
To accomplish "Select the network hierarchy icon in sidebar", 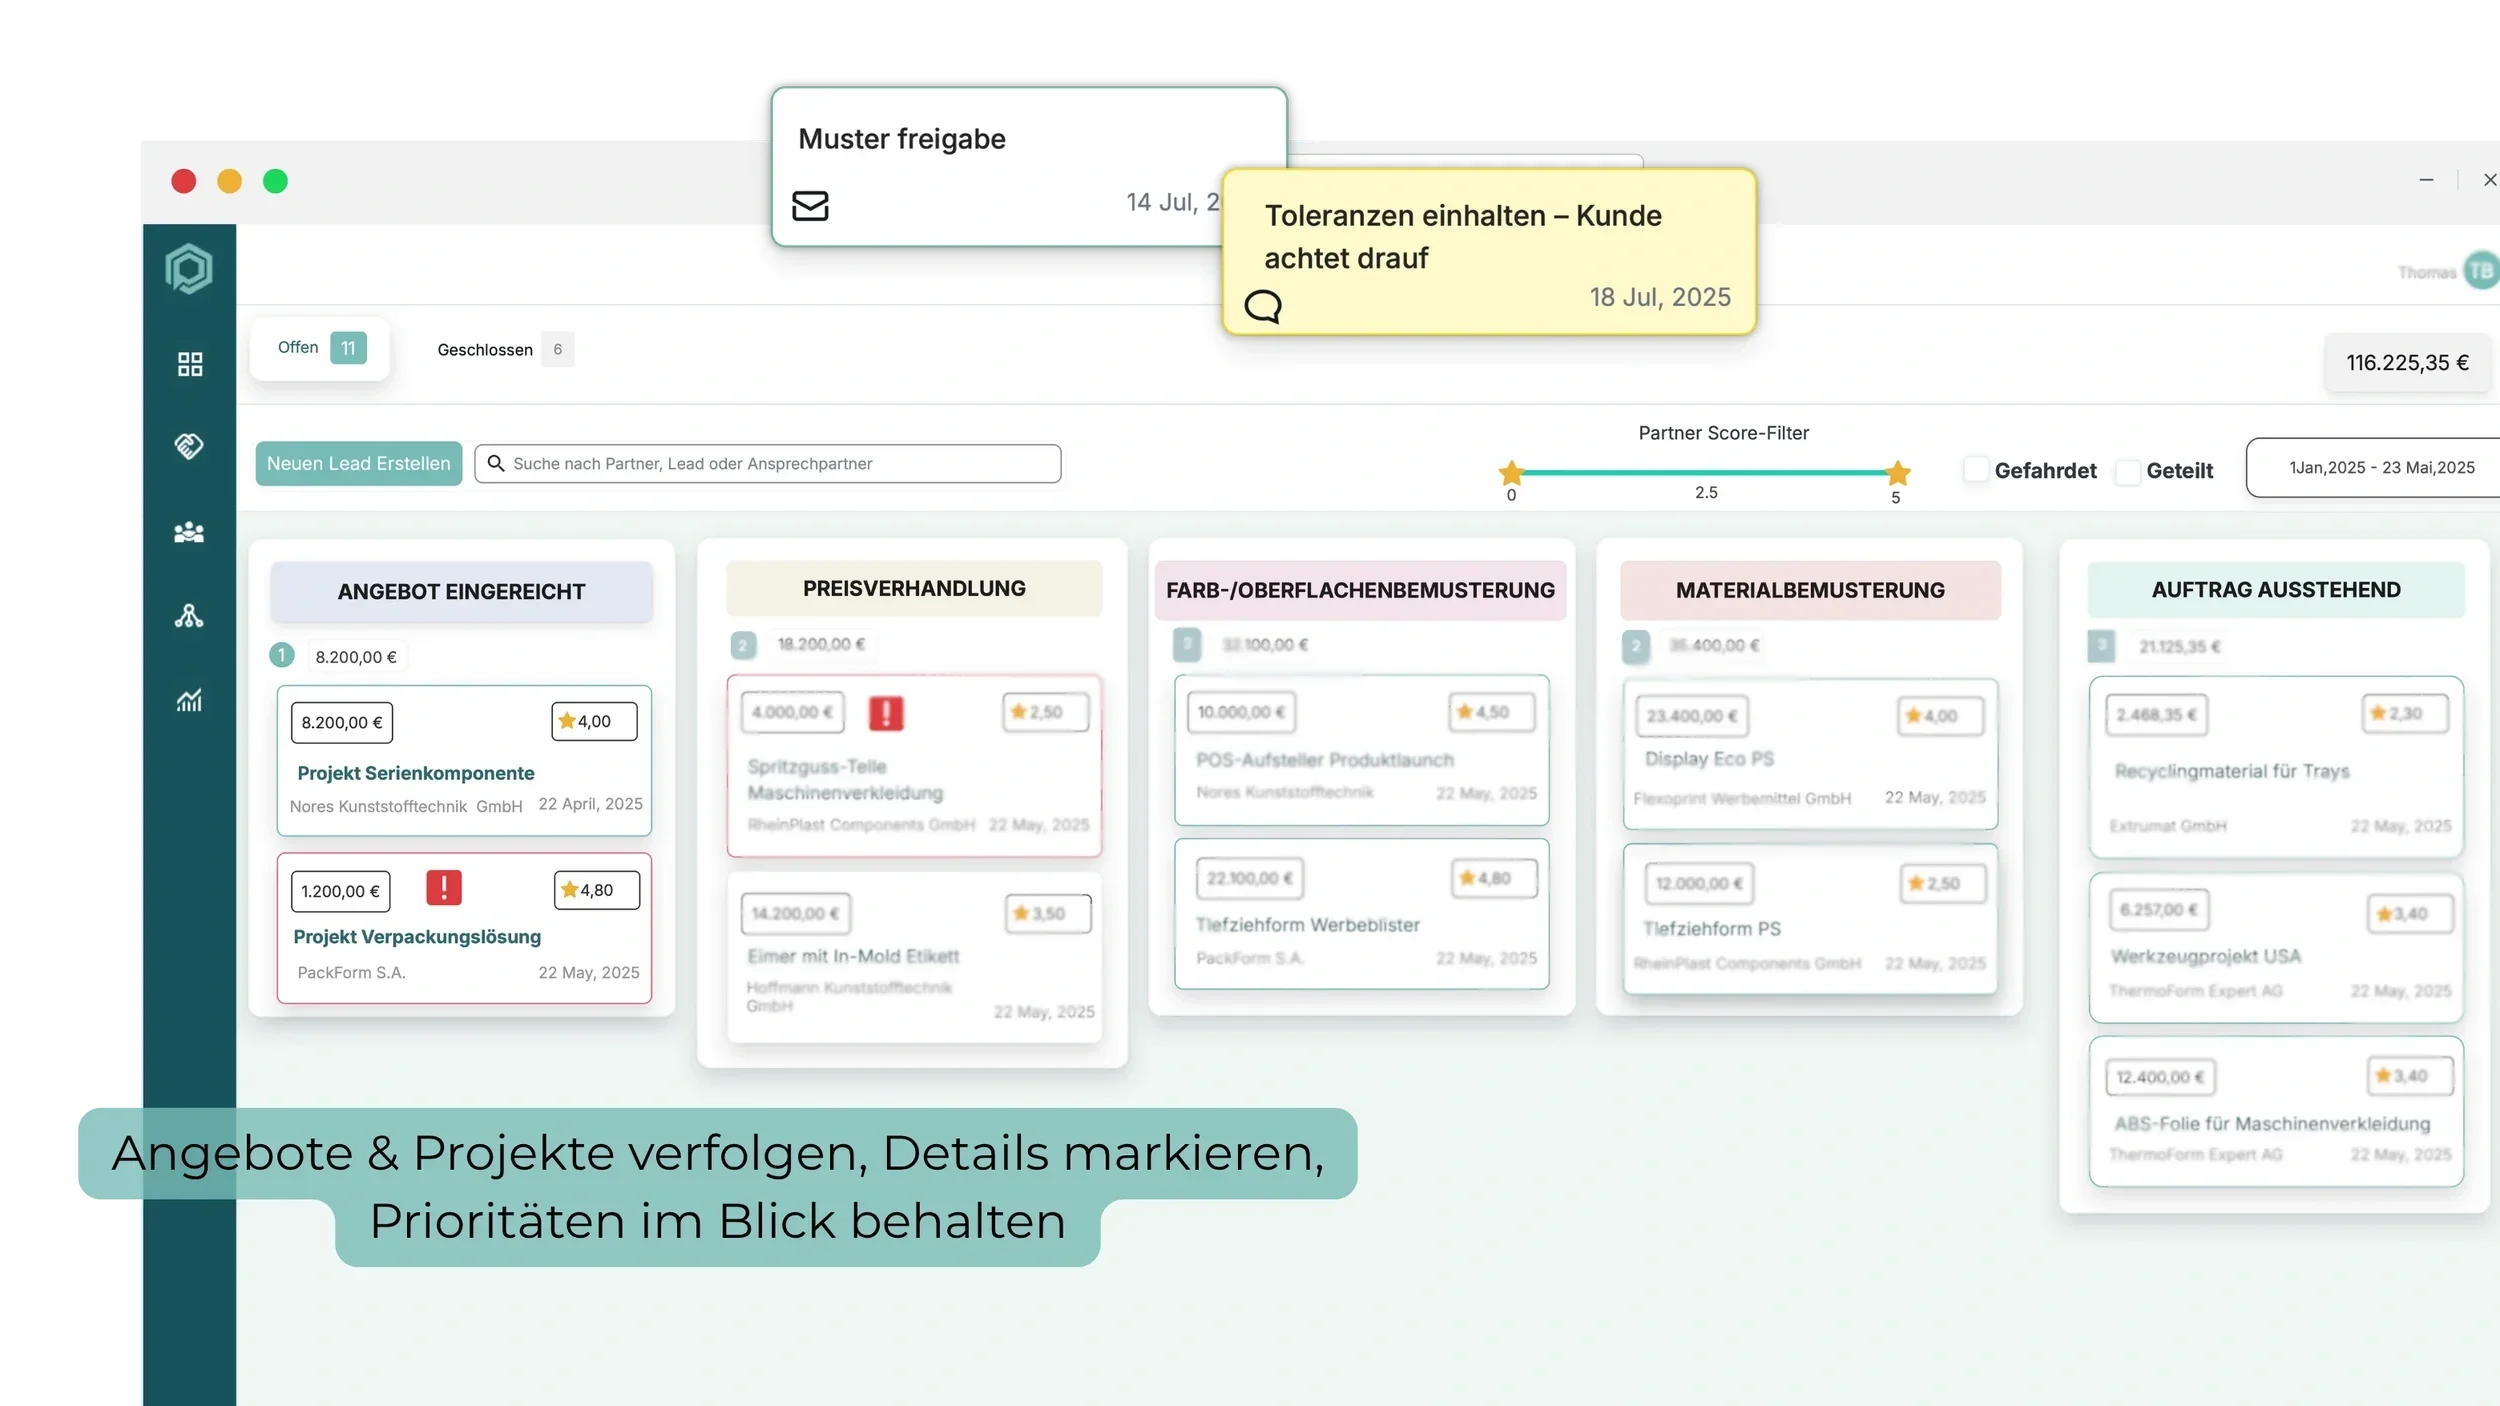I will [189, 616].
